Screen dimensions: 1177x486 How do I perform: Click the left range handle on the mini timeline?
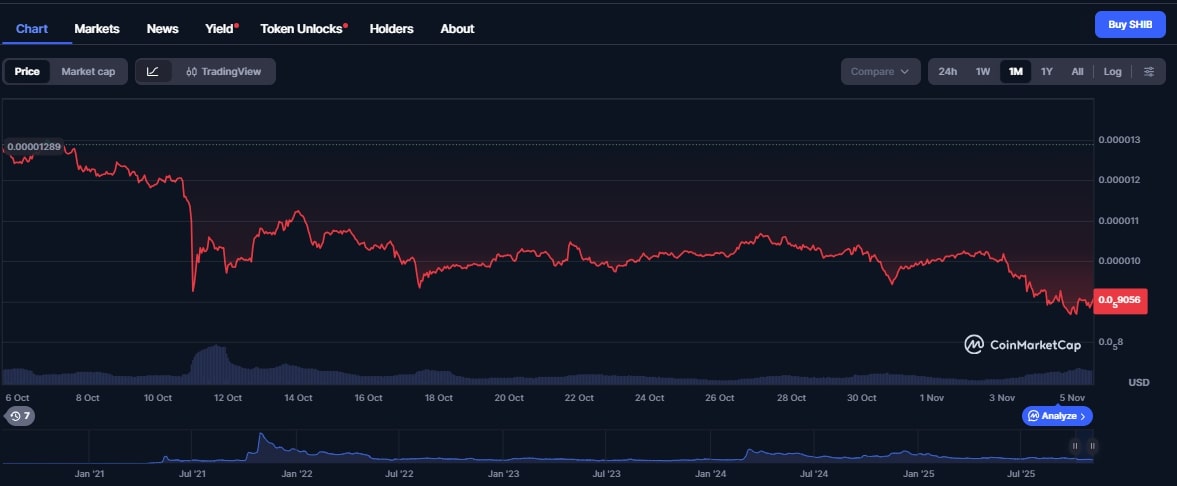(1075, 446)
